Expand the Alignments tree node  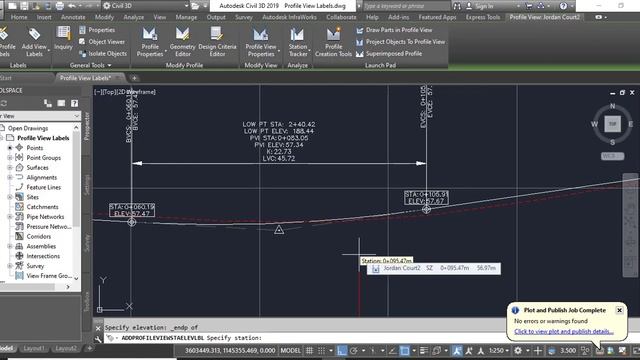click(x=10, y=177)
